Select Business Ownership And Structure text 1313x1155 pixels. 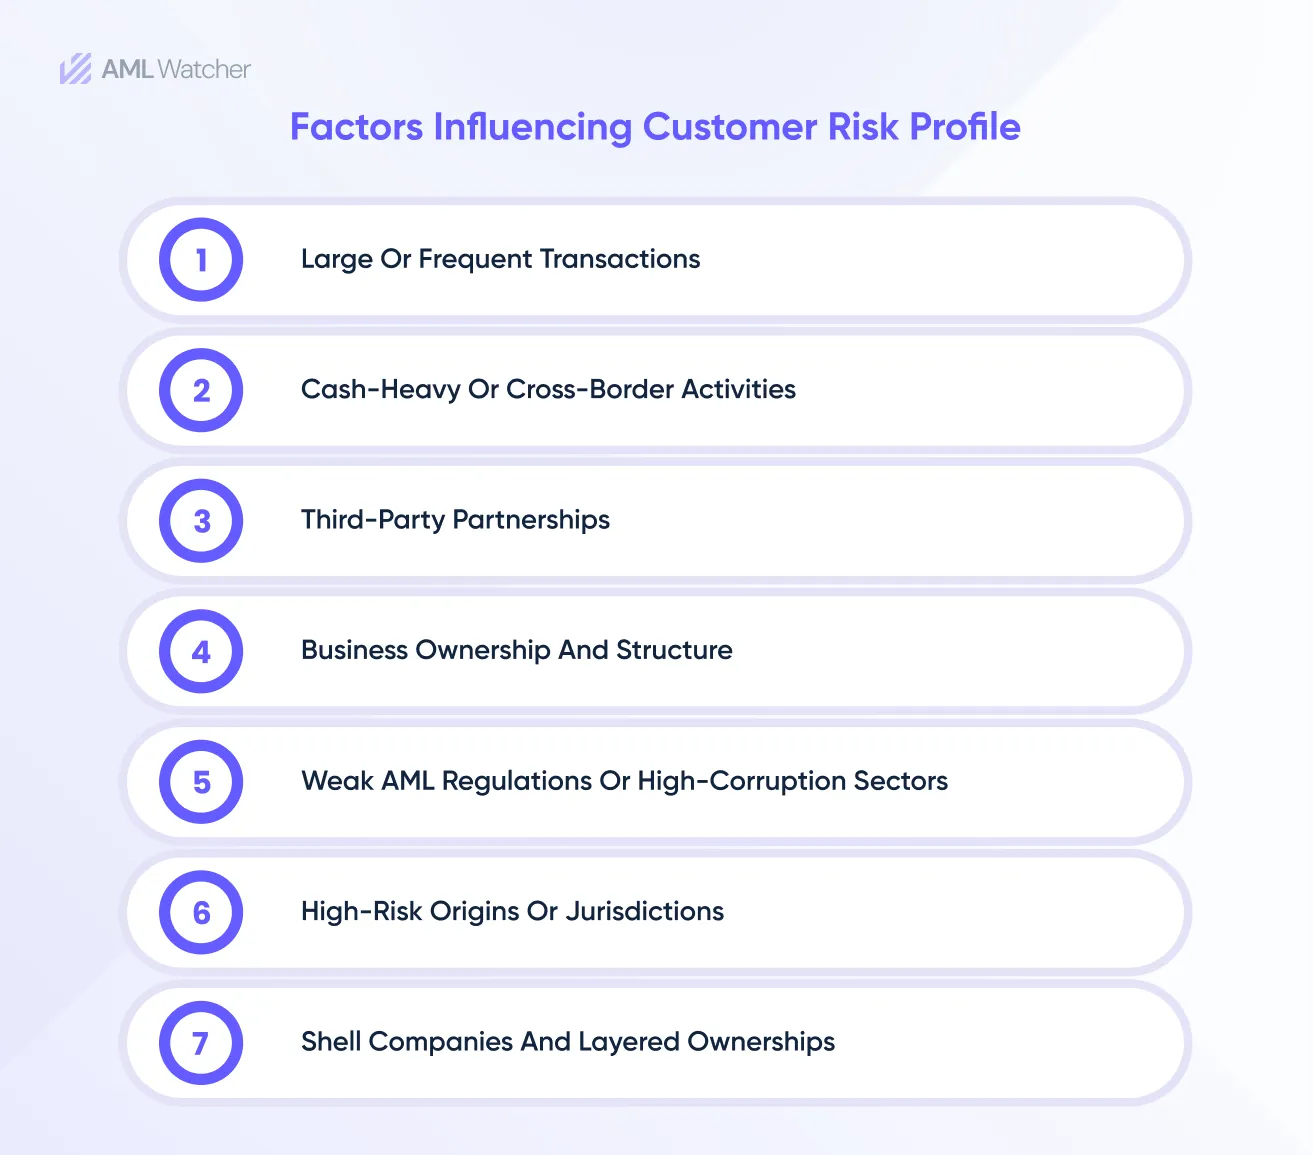coord(516,650)
